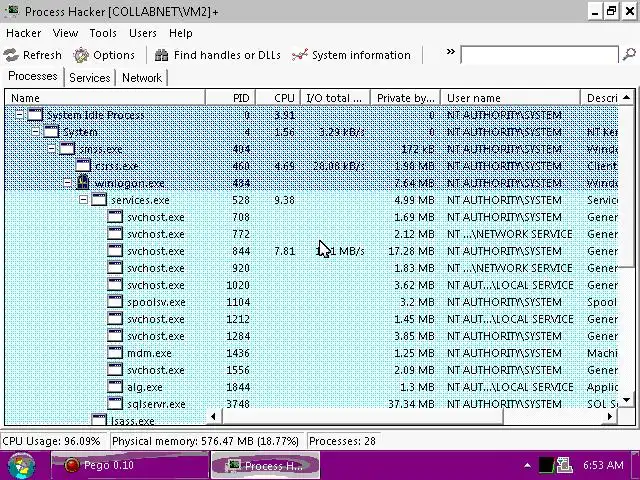Select the spoolsv.exe process icon
640x480 pixels.
115,302
